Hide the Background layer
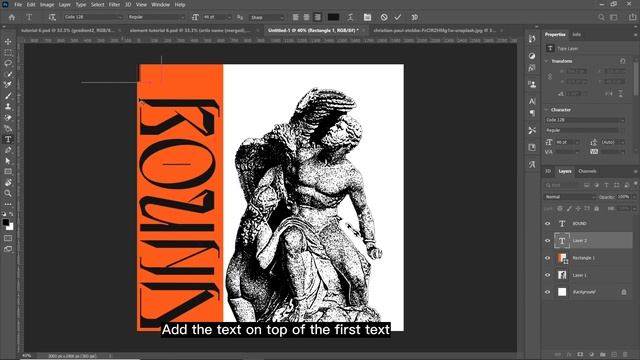 [548, 292]
